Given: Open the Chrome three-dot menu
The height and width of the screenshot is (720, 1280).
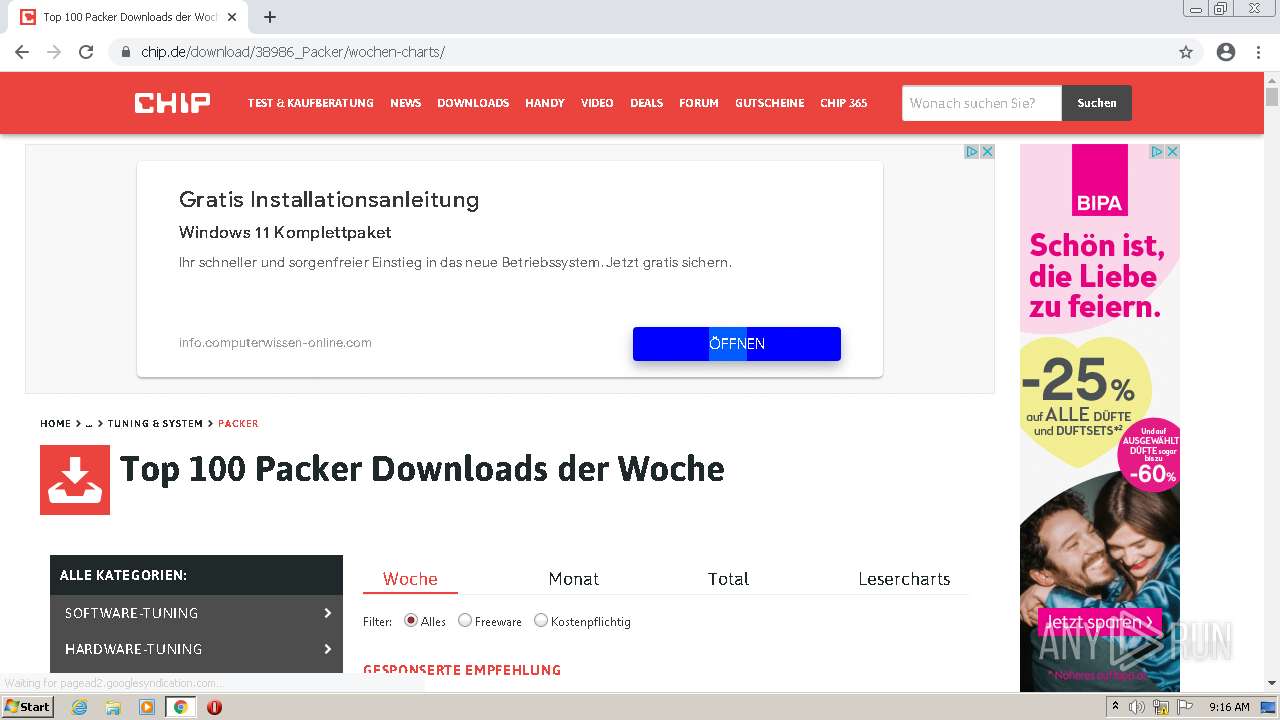Looking at the screenshot, I should [x=1258, y=52].
